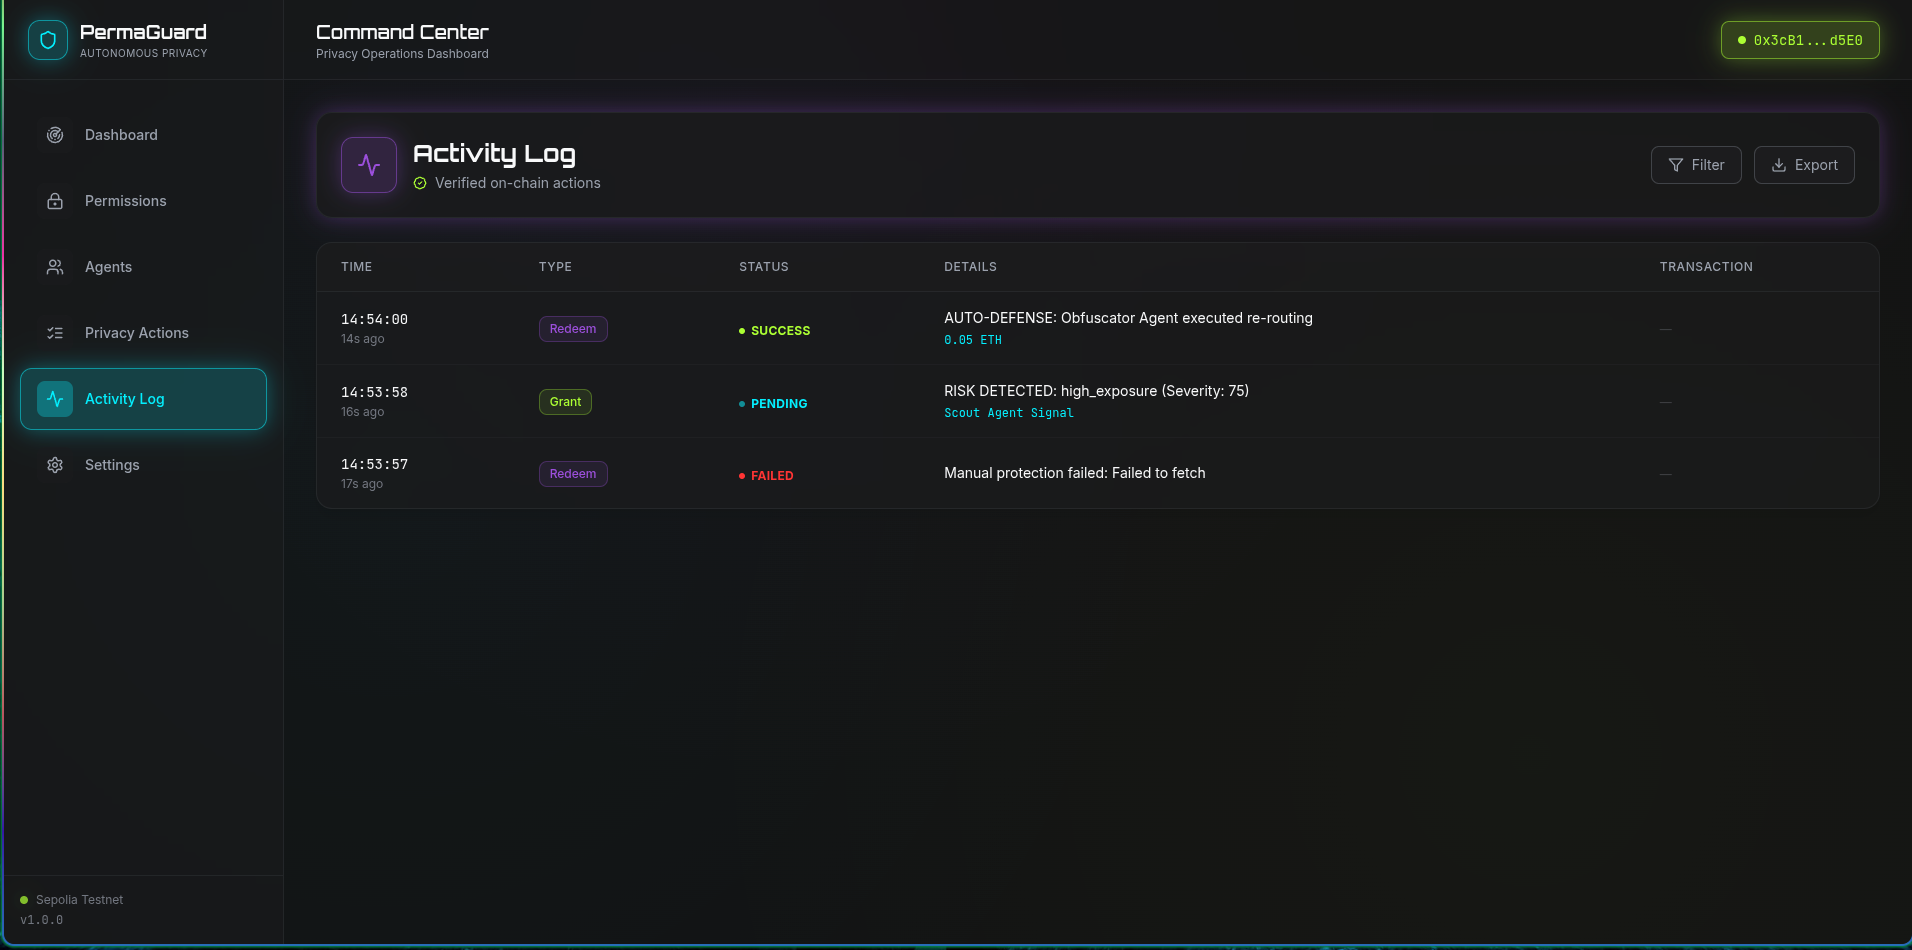Click the Agents people icon

(55, 267)
